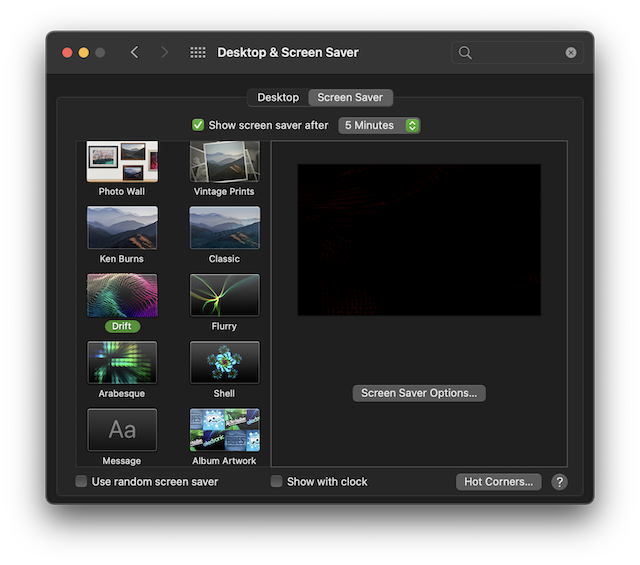Clear search field with the X icon
Screen dimensions: 640x565
[571, 53]
